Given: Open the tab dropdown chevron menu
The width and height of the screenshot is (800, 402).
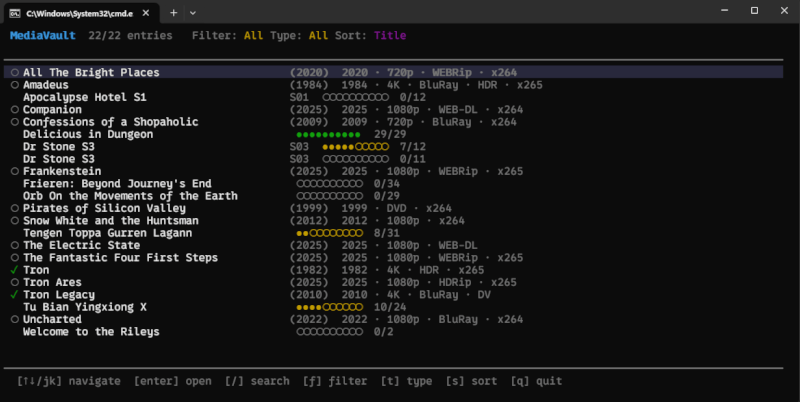Looking at the screenshot, I should [x=193, y=12].
